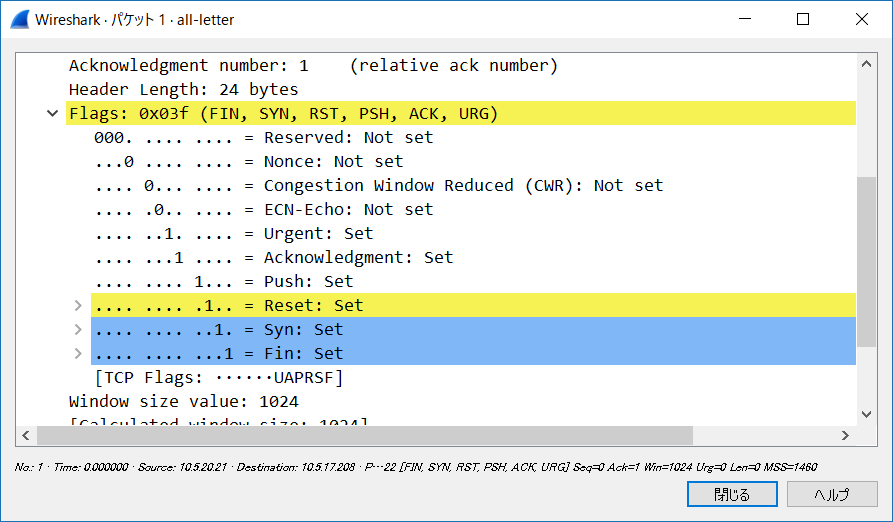Select the Header Length: 24 bytes line
The width and height of the screenshot is (893, 522).
(x=183, y=89)
